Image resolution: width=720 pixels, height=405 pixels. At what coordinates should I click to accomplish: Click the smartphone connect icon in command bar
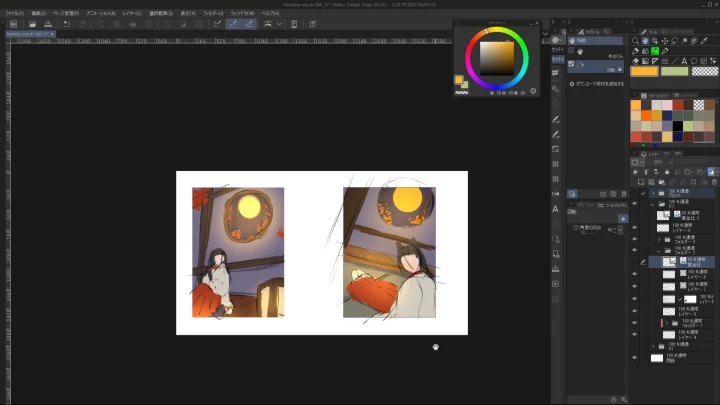[294, 24]
